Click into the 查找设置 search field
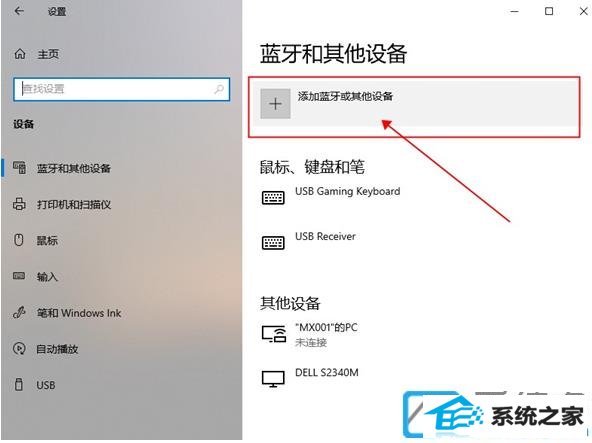This screenshot has height=443, width=592. tap(122, 90)
